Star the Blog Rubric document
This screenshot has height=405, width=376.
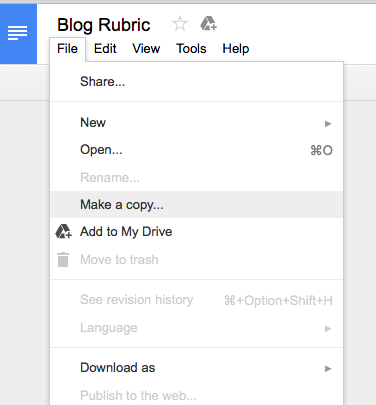click(180, 24)
